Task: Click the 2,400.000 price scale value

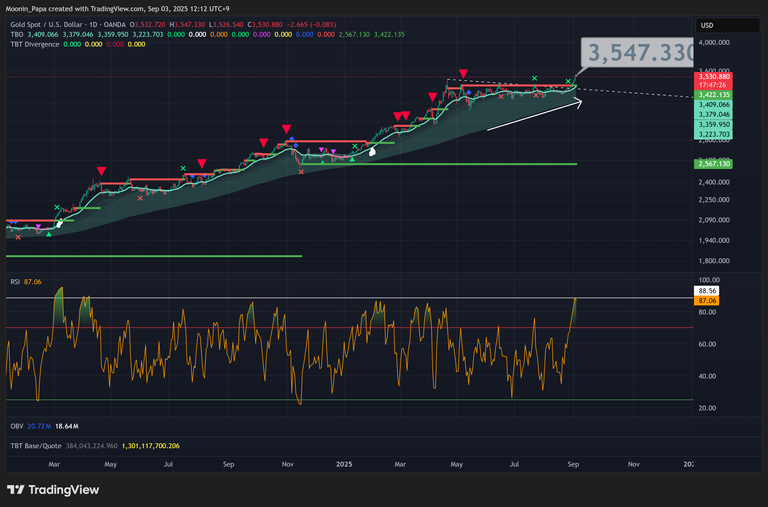Action: pos(714,182)
